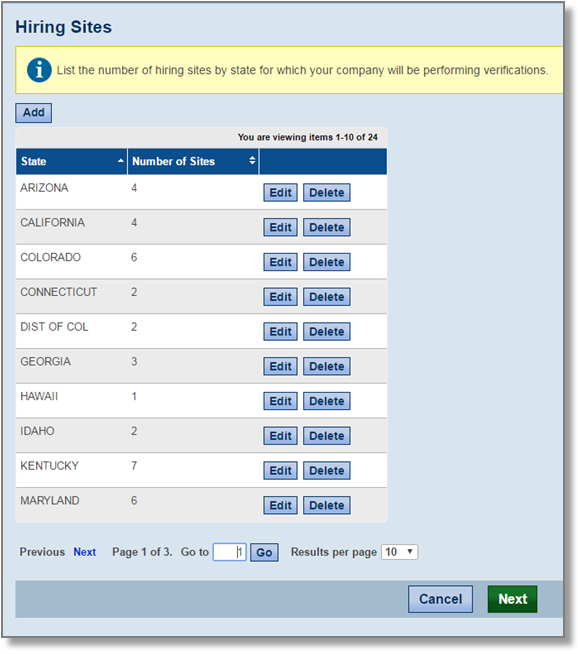Delete the CALIFORNIA row
This screenshot has height=654, width=581.
[x=327, y=227]
